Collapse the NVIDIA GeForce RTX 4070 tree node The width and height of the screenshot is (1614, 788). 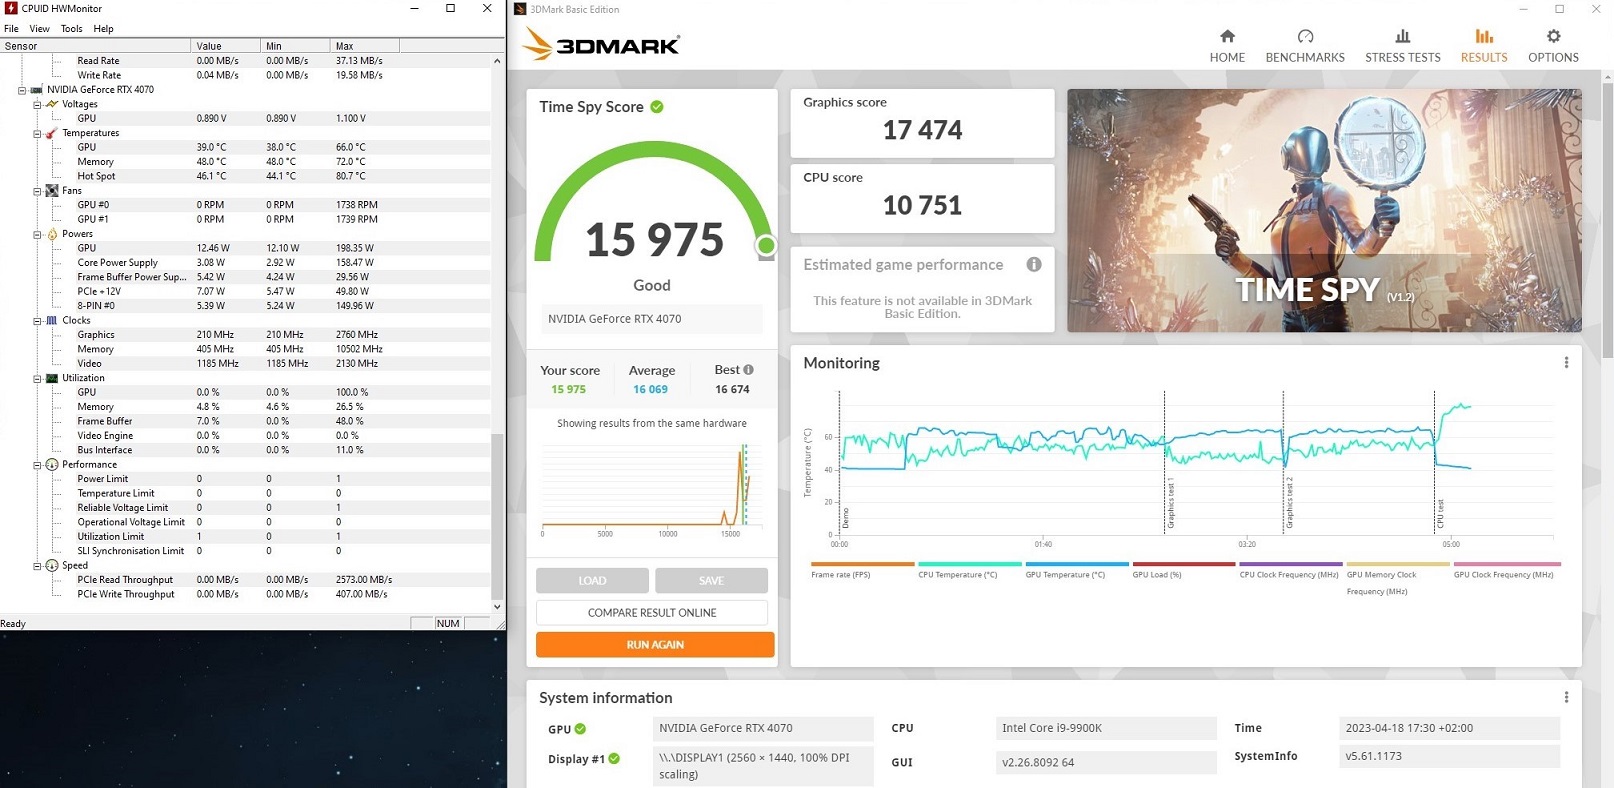pyautogui.click(x=22, y=90)
